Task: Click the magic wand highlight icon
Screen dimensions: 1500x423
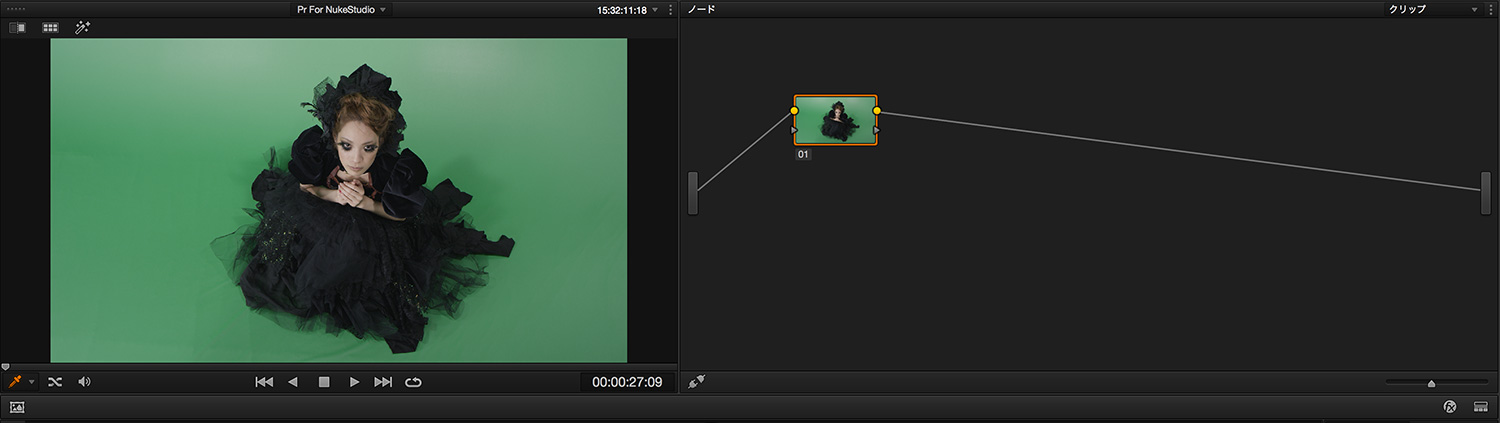Action: (83, 28)
